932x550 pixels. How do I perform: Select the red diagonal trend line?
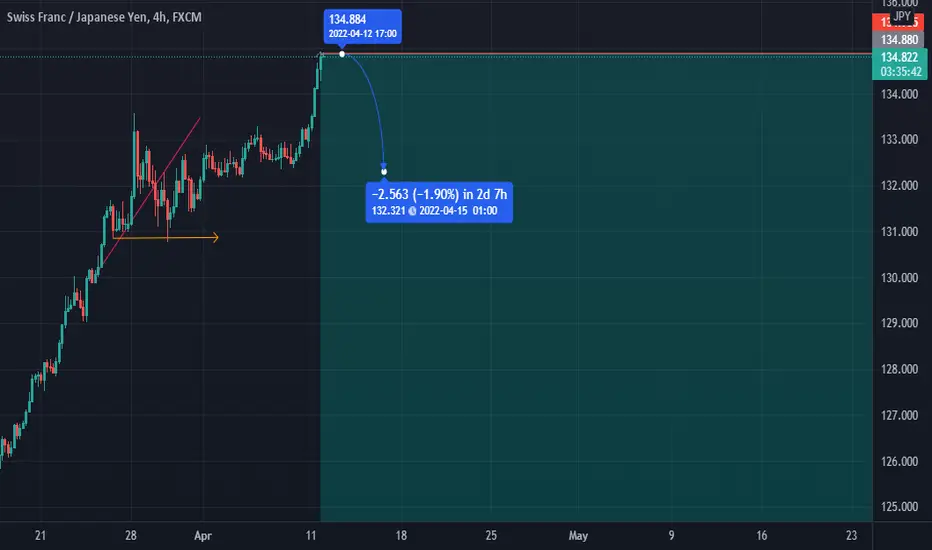(151, 191)
